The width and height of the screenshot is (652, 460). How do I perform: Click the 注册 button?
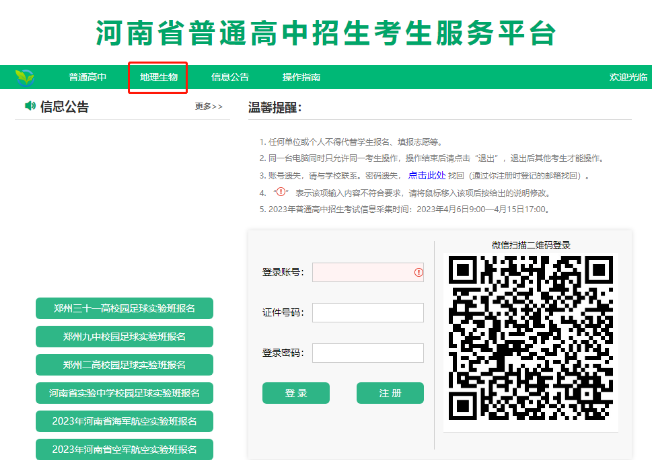tap(390, 393)
